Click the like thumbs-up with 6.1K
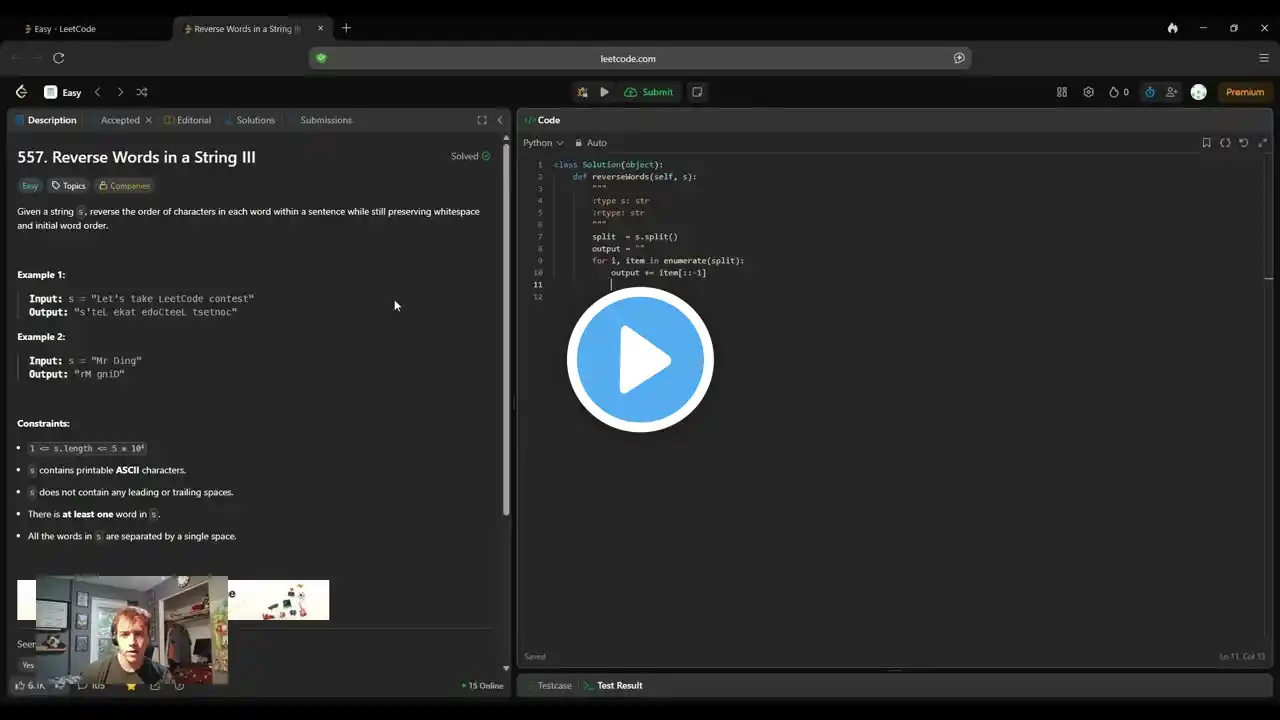Screen dimensions: 1280x720 click(x=30, y=686)
